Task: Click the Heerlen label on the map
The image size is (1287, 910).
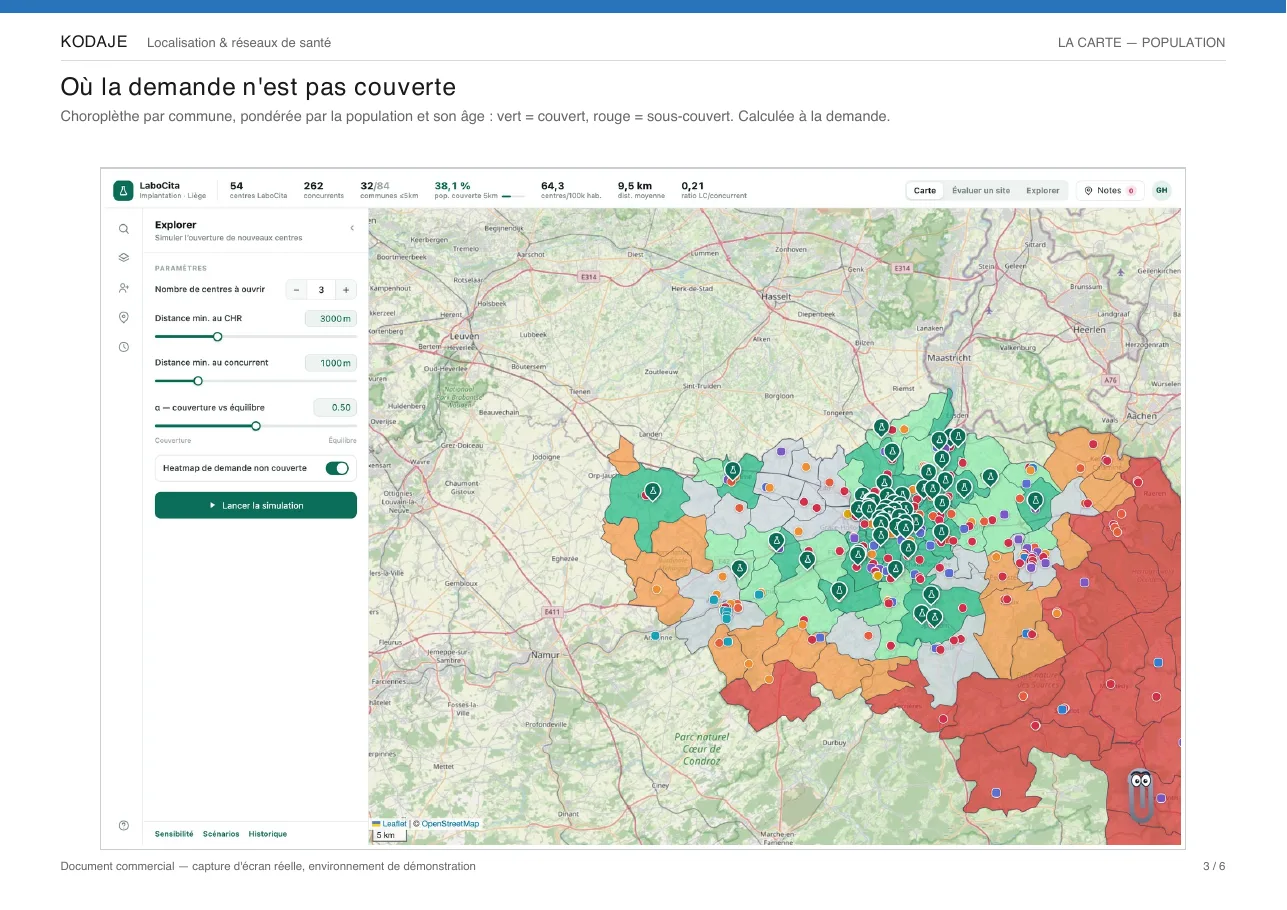Action: (1089, 328)
